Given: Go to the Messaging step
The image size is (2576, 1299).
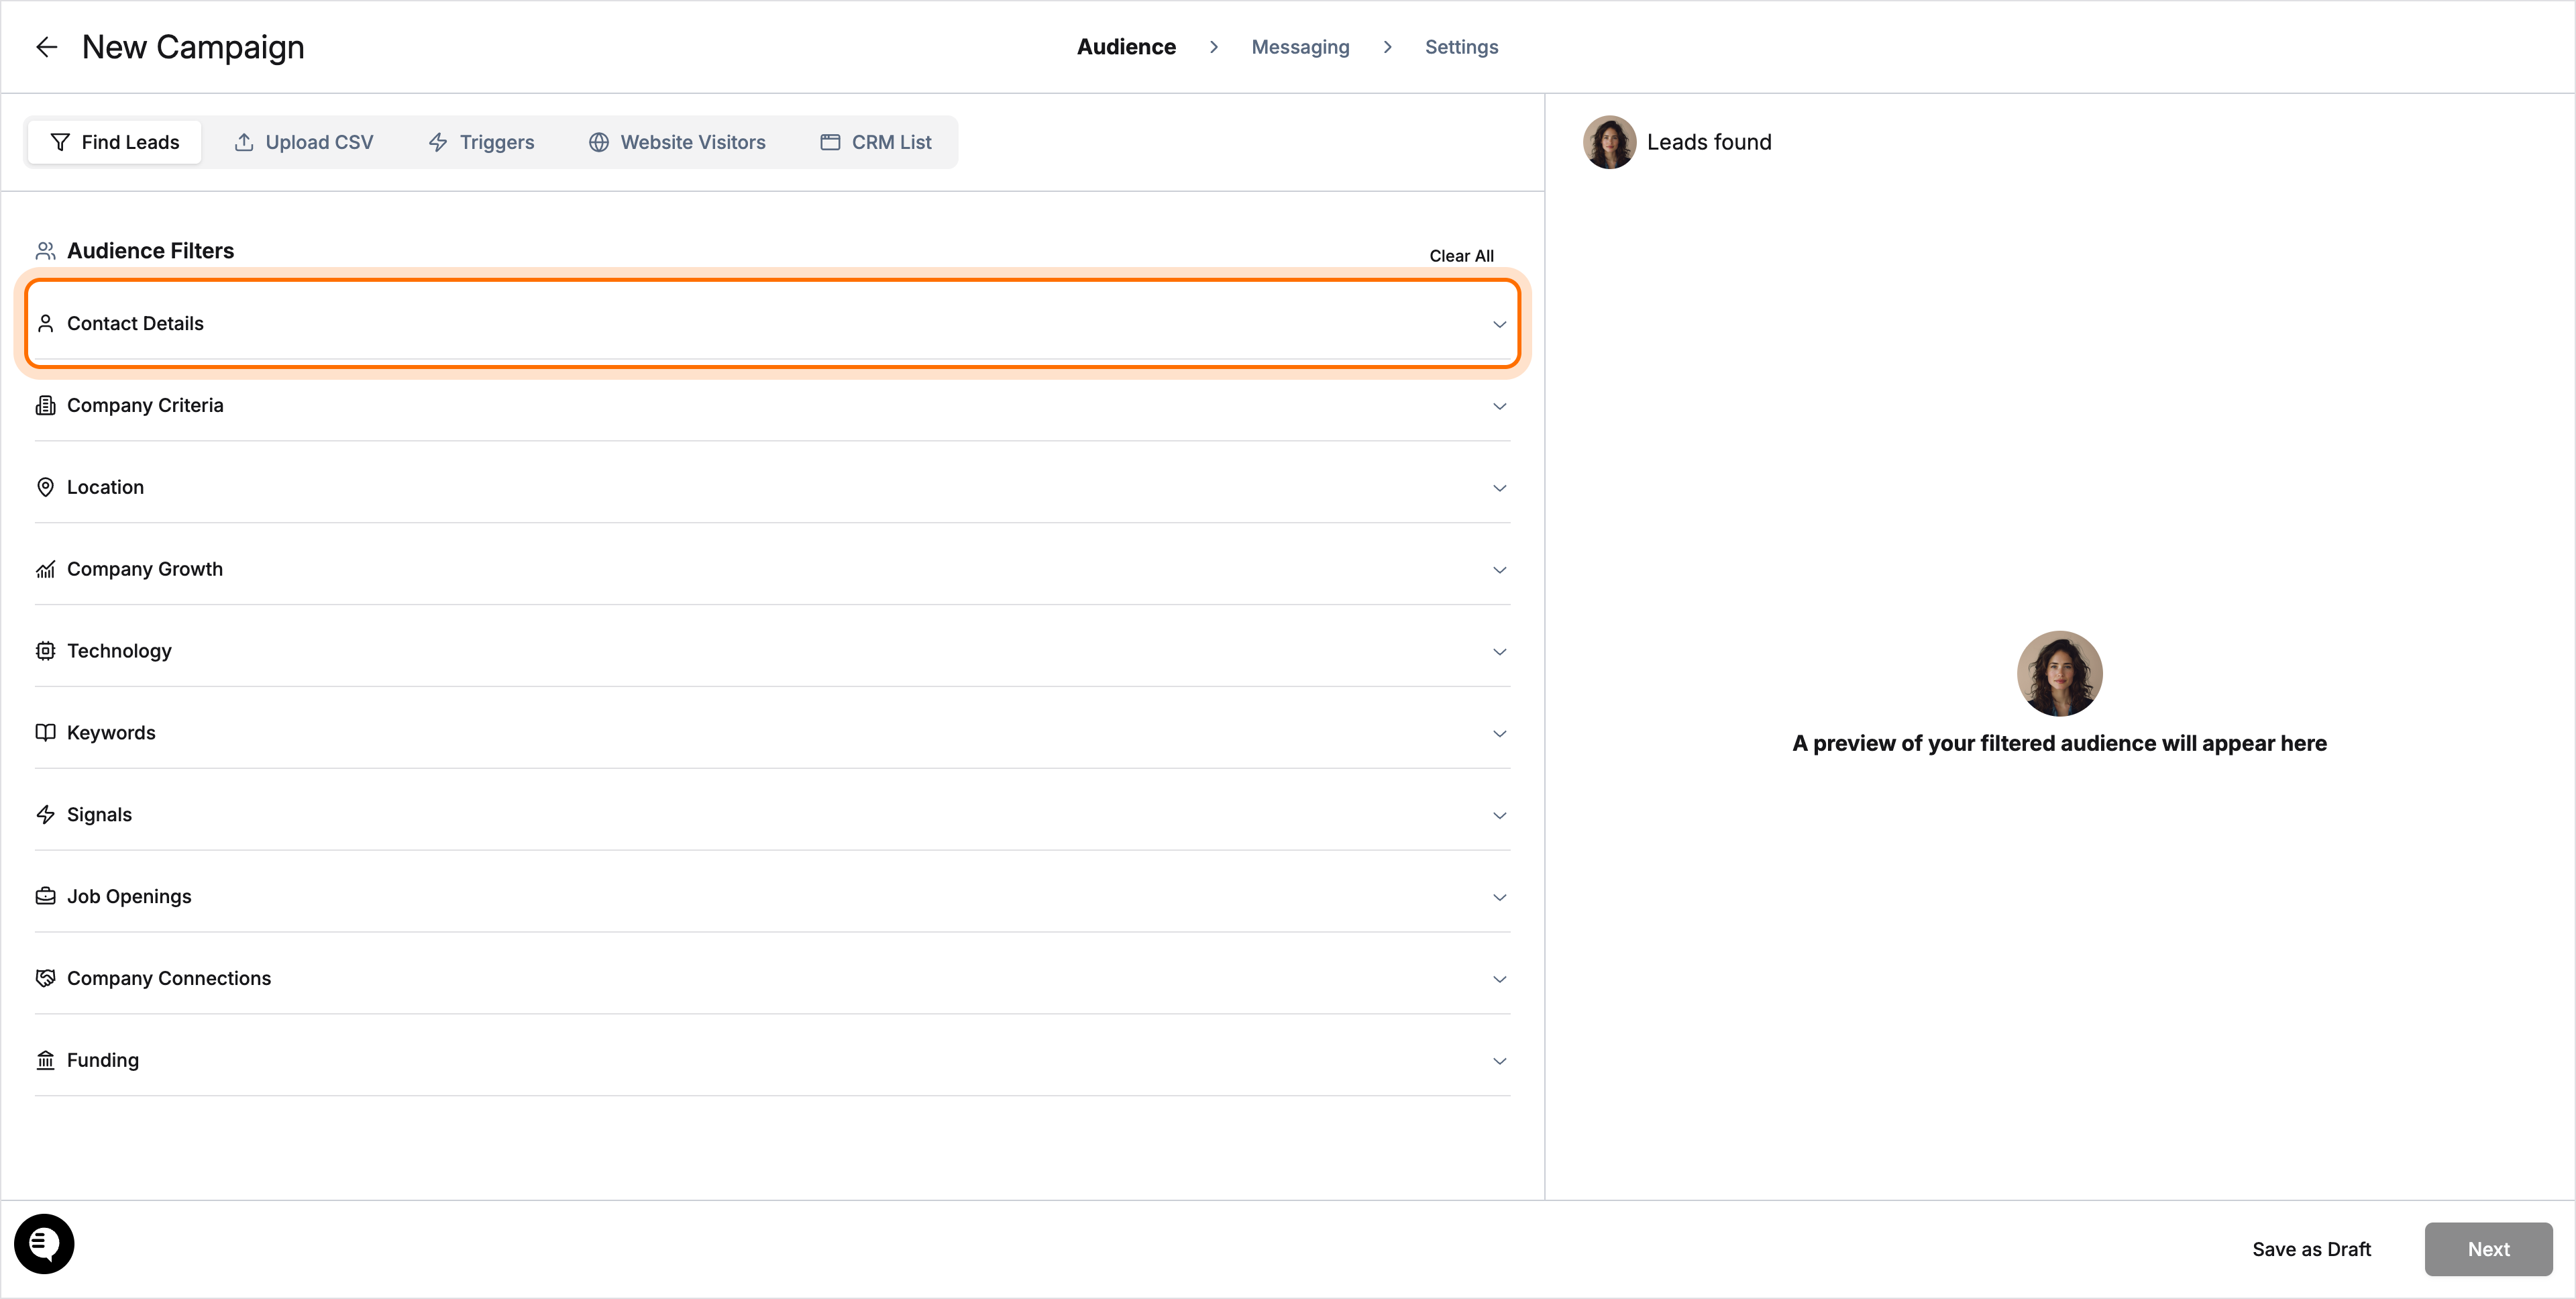Looking at the screenshot, I should pos(1300,47).
